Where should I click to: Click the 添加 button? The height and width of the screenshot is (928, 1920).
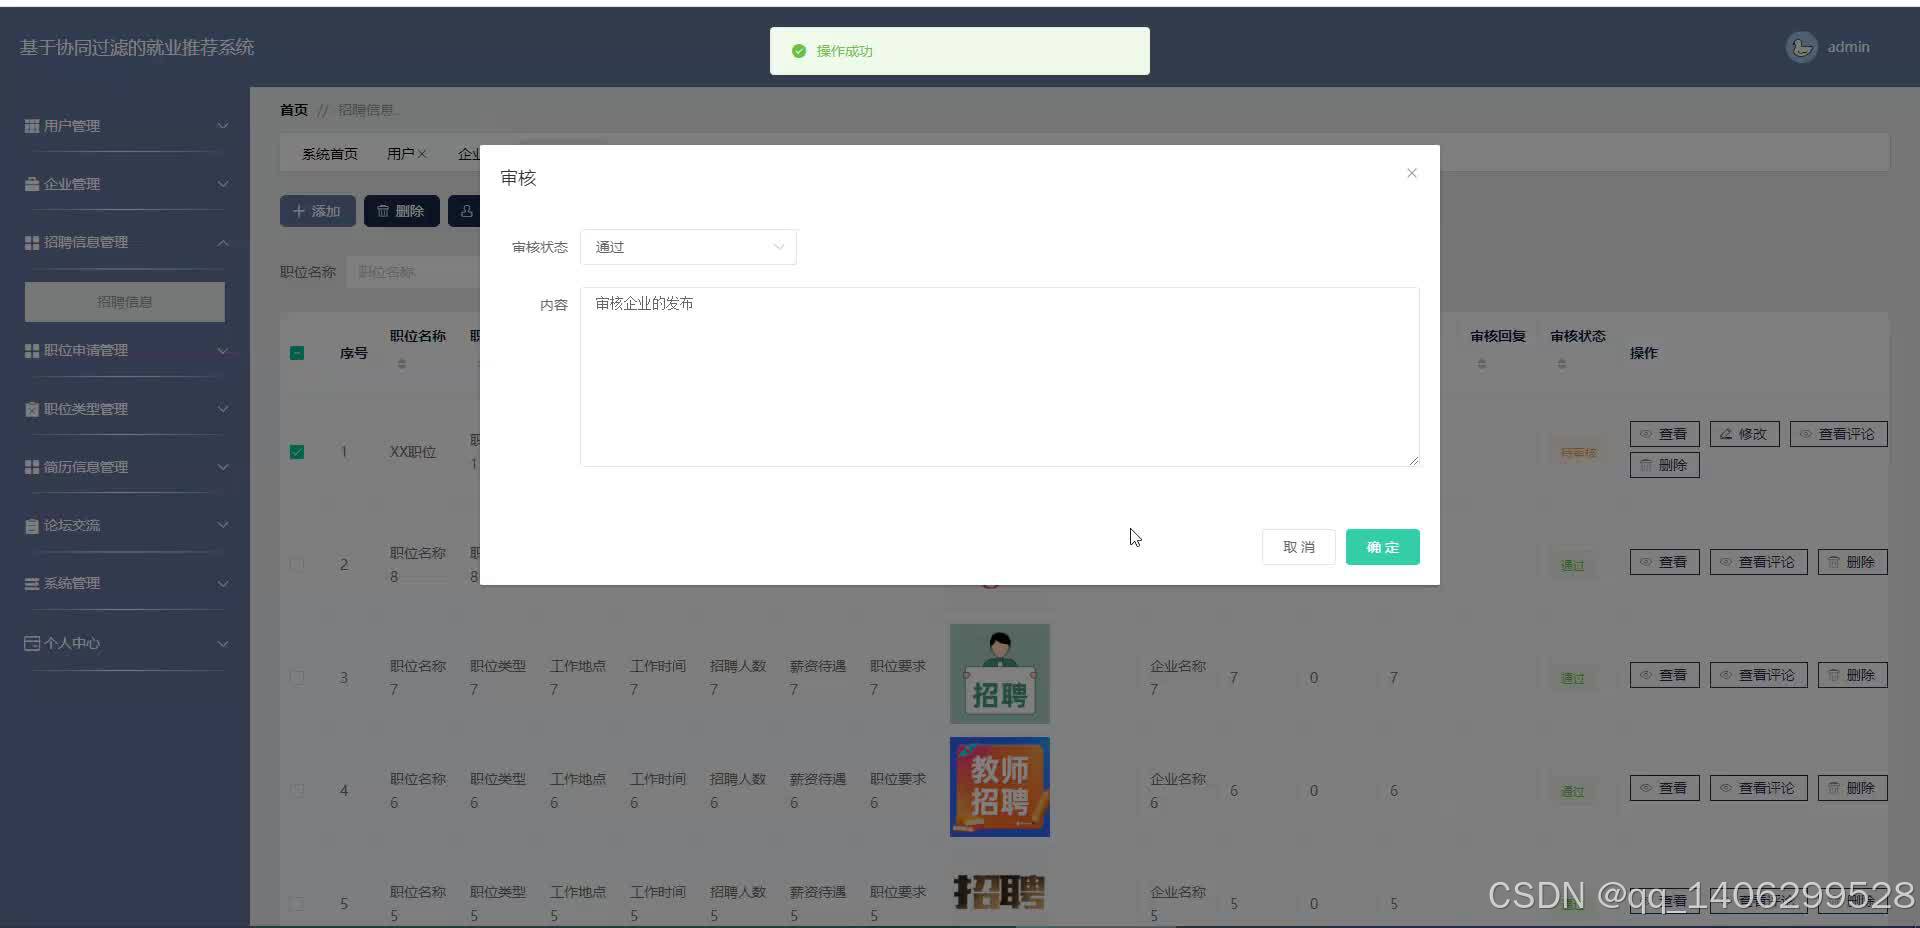(317, 211)
